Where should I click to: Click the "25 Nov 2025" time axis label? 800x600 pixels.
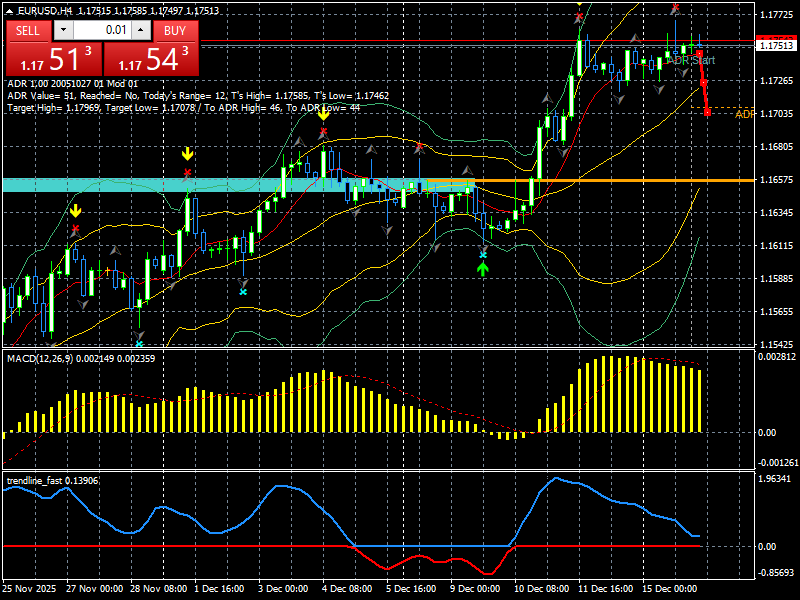click(x=30, y=588)
